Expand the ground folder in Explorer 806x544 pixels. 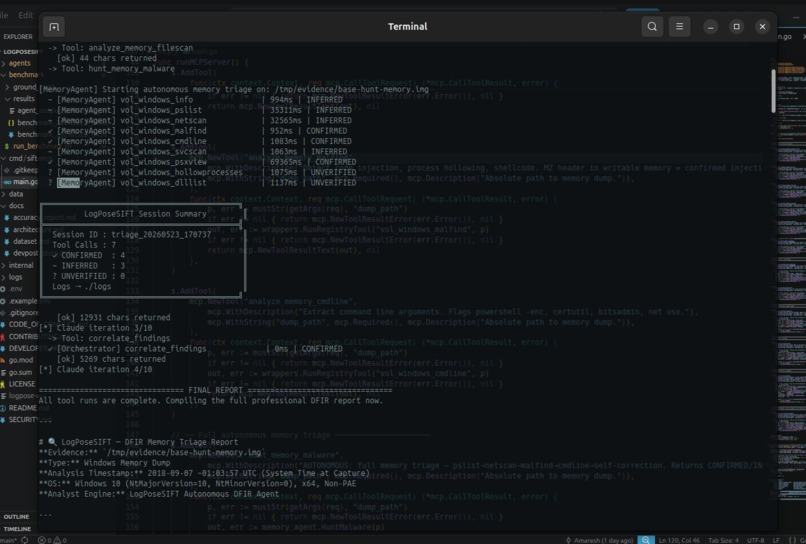click(x=21, y=87)
